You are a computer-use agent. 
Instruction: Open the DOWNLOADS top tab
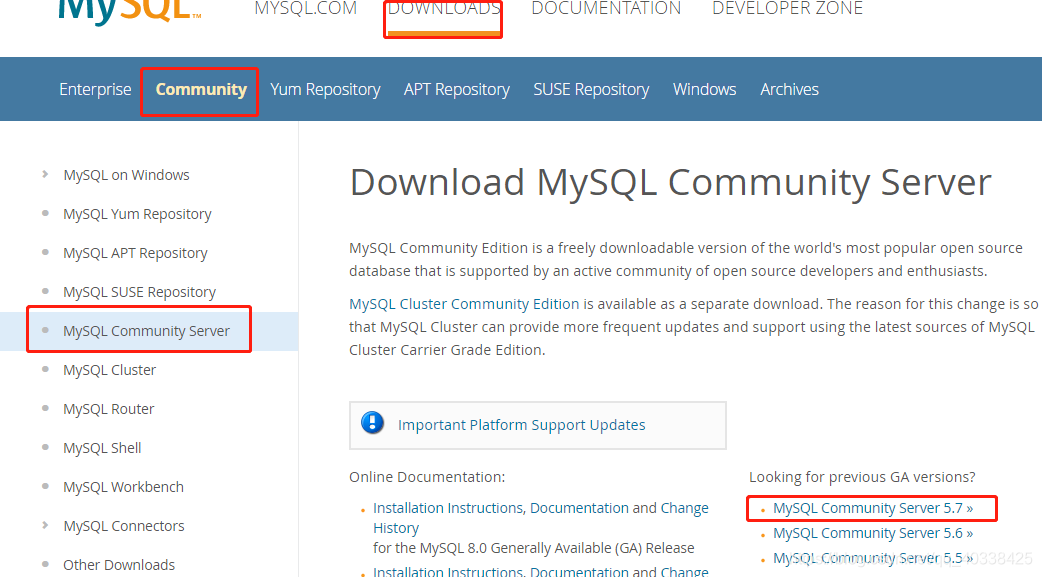point(443,9)
